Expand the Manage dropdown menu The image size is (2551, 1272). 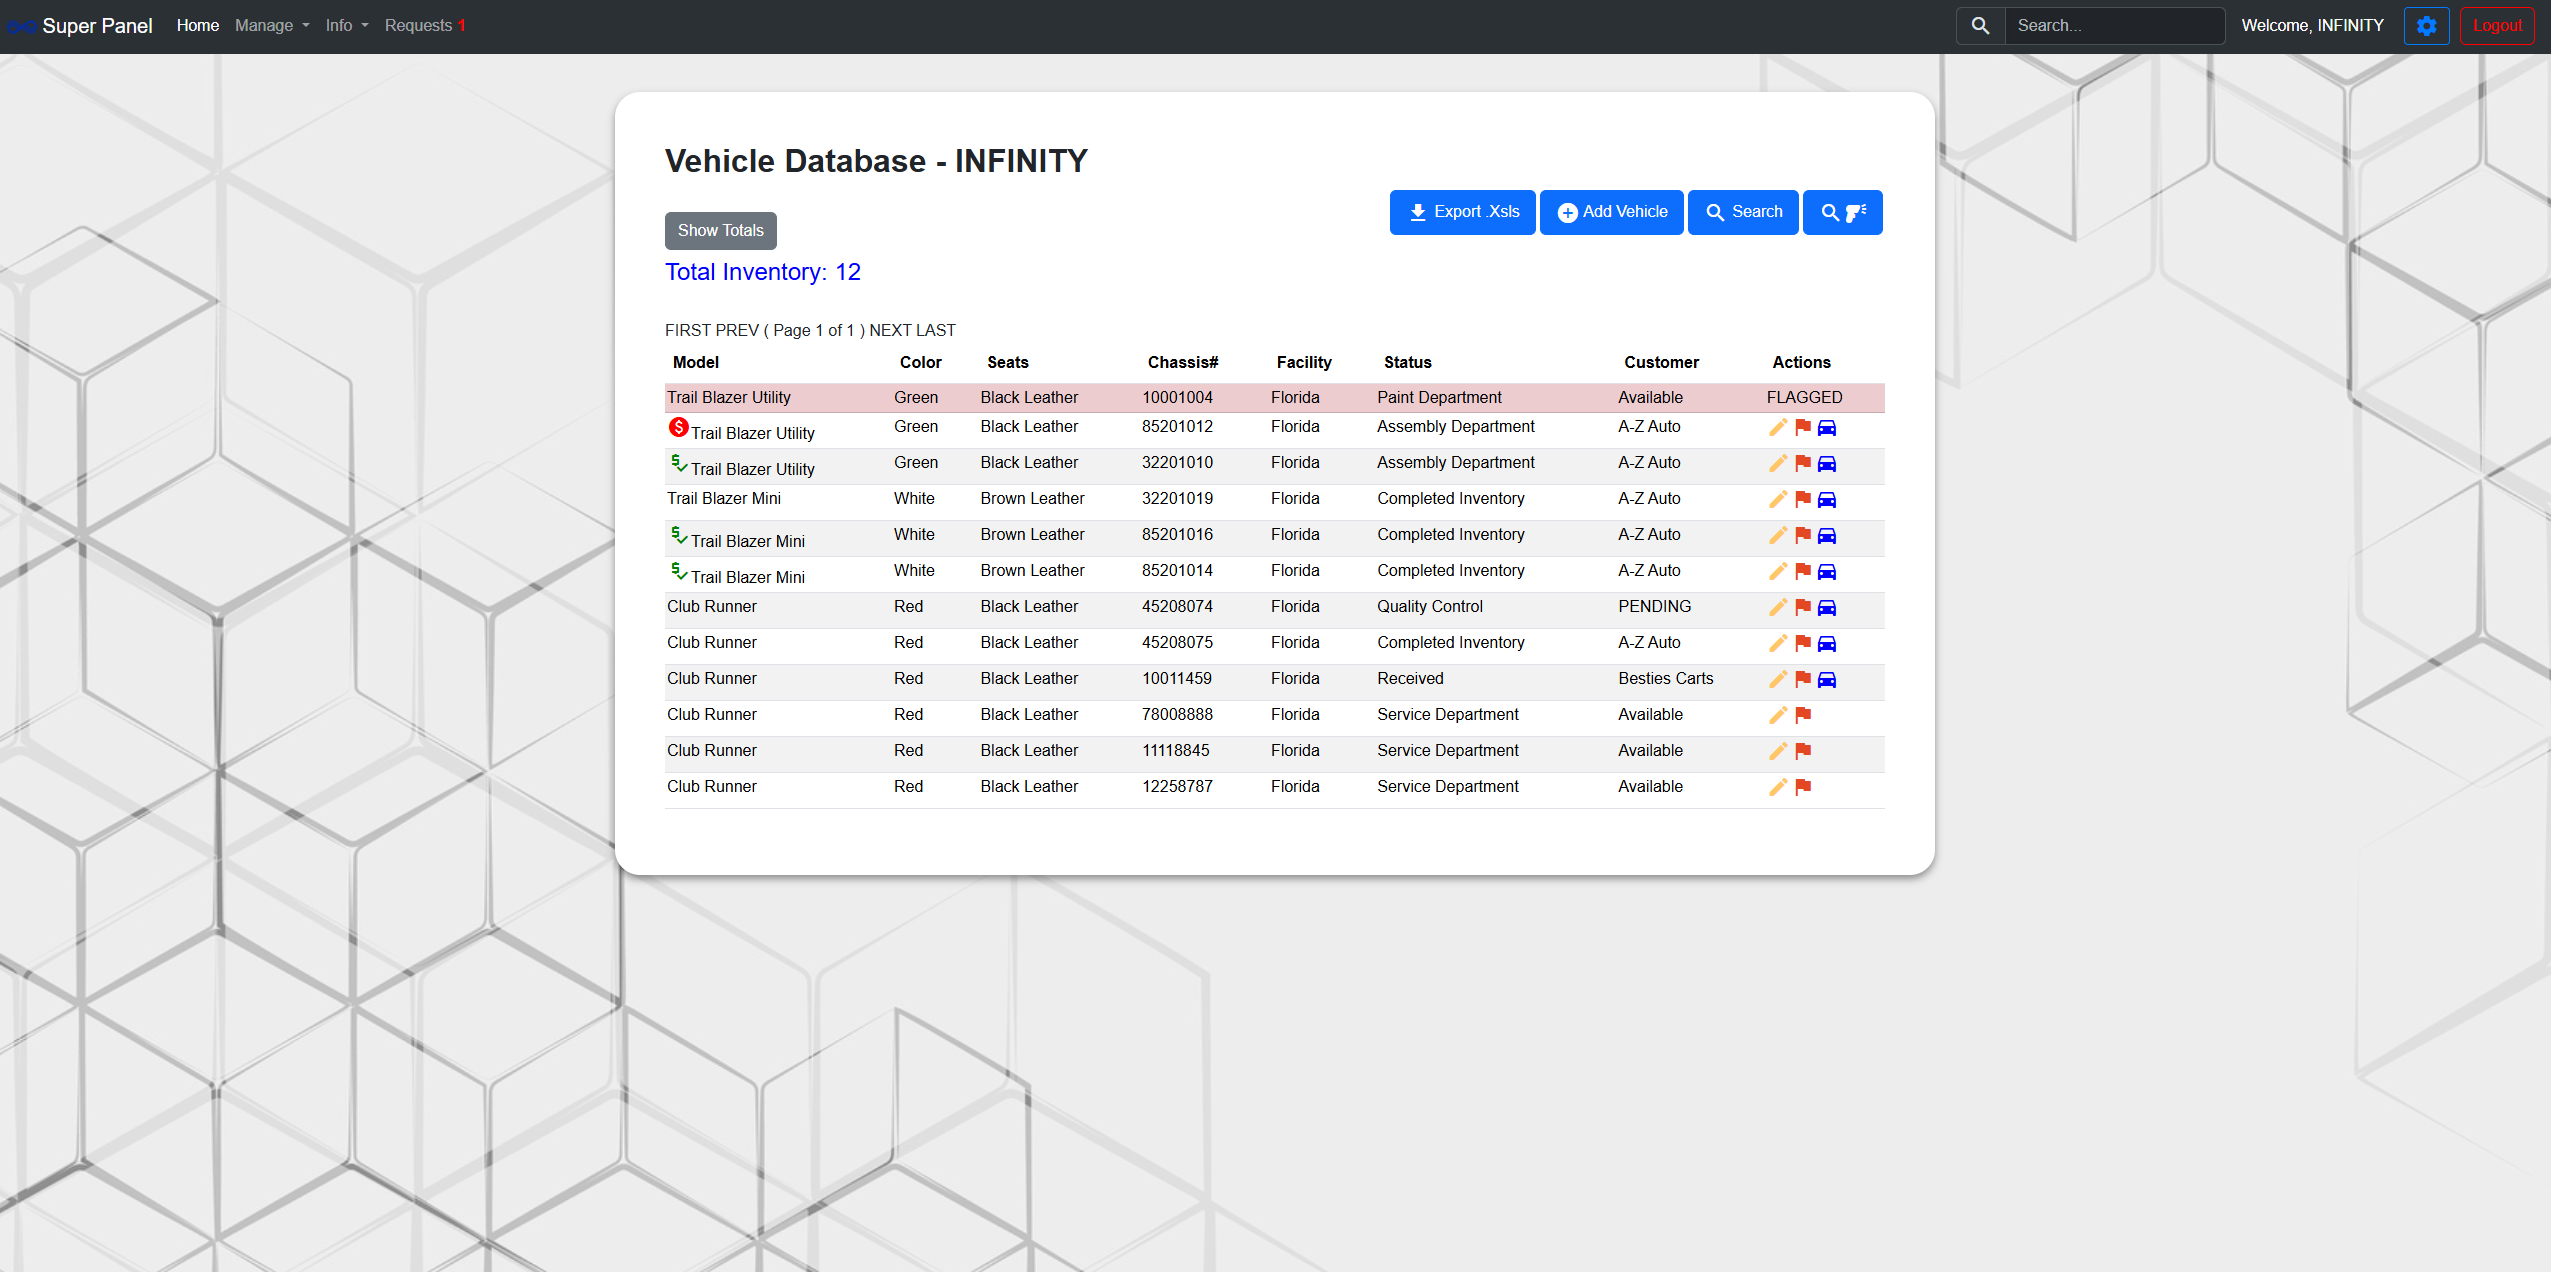[x=272, y=26]
